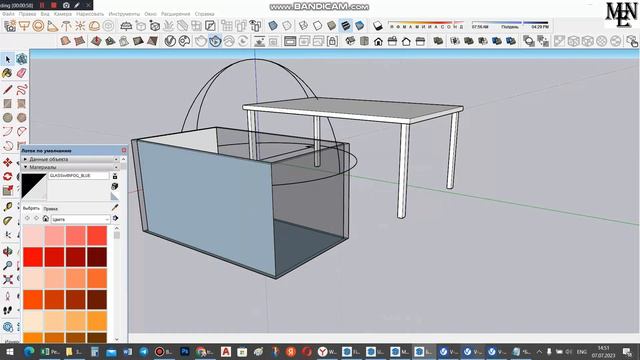This screenshot has width=640, height=360.
Task: Pick the bright red color swatch
Action: tap(33, 257)
